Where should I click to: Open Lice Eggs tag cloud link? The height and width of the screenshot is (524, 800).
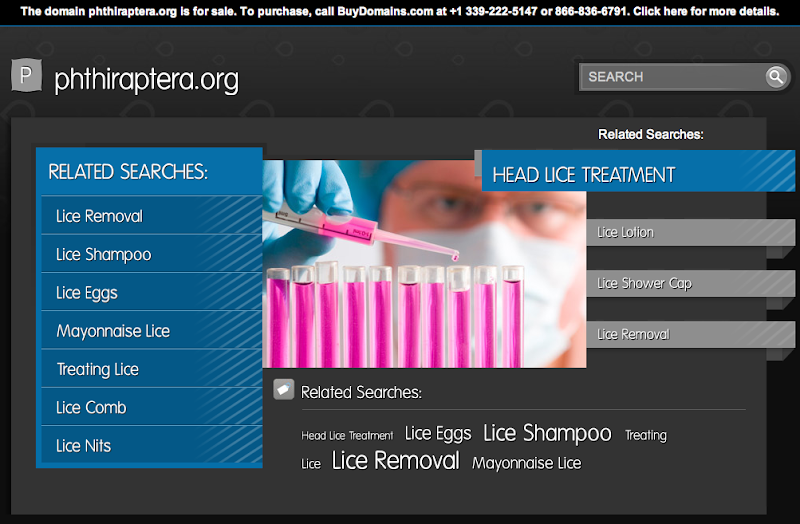(x=438, y=434)
